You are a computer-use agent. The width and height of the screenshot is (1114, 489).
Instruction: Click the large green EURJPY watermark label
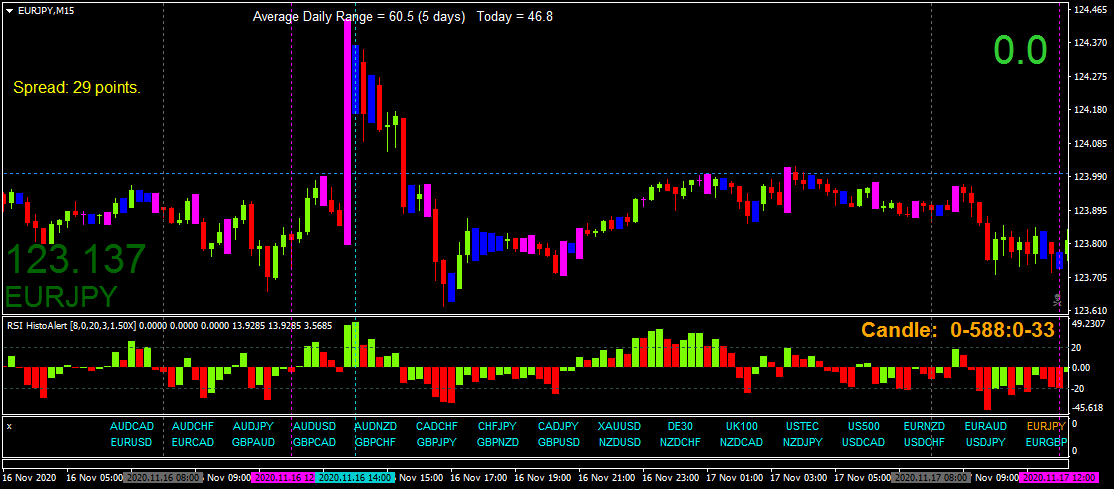[x=60, y=296]
